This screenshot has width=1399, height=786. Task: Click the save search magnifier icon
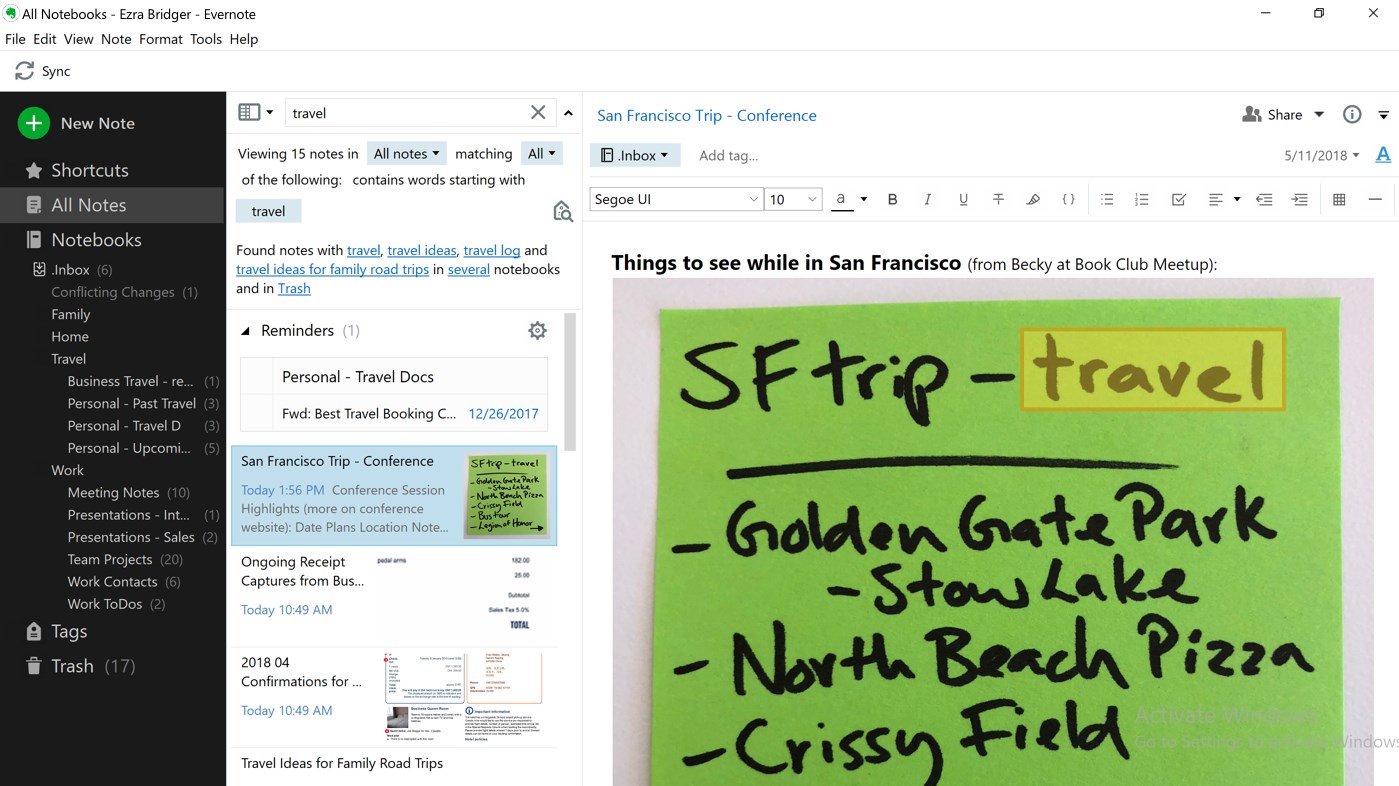(563, 211)
